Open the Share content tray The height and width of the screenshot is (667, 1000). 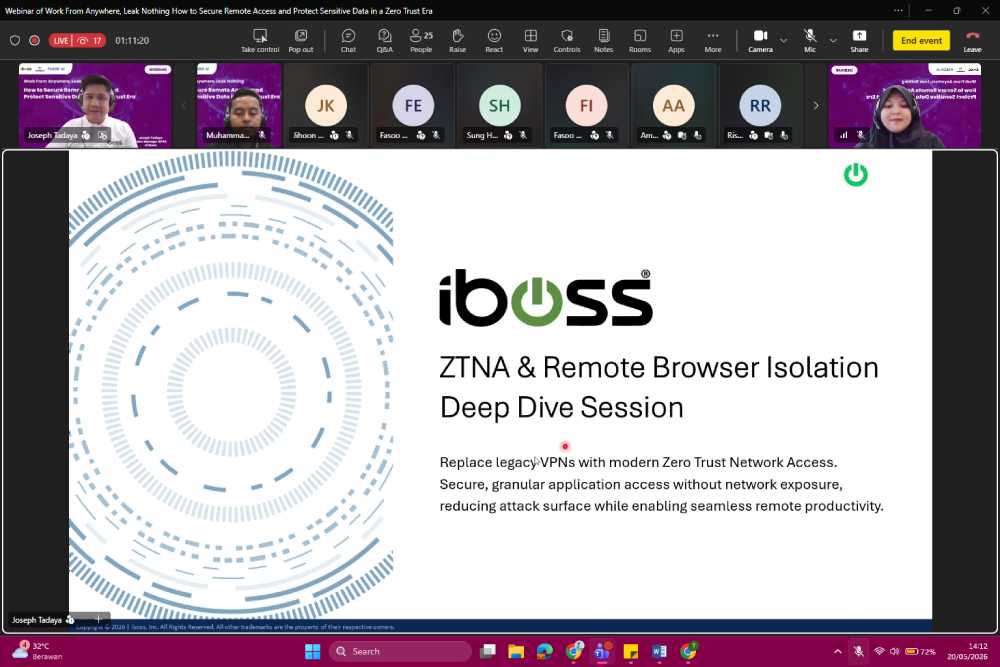pos(859,41)
